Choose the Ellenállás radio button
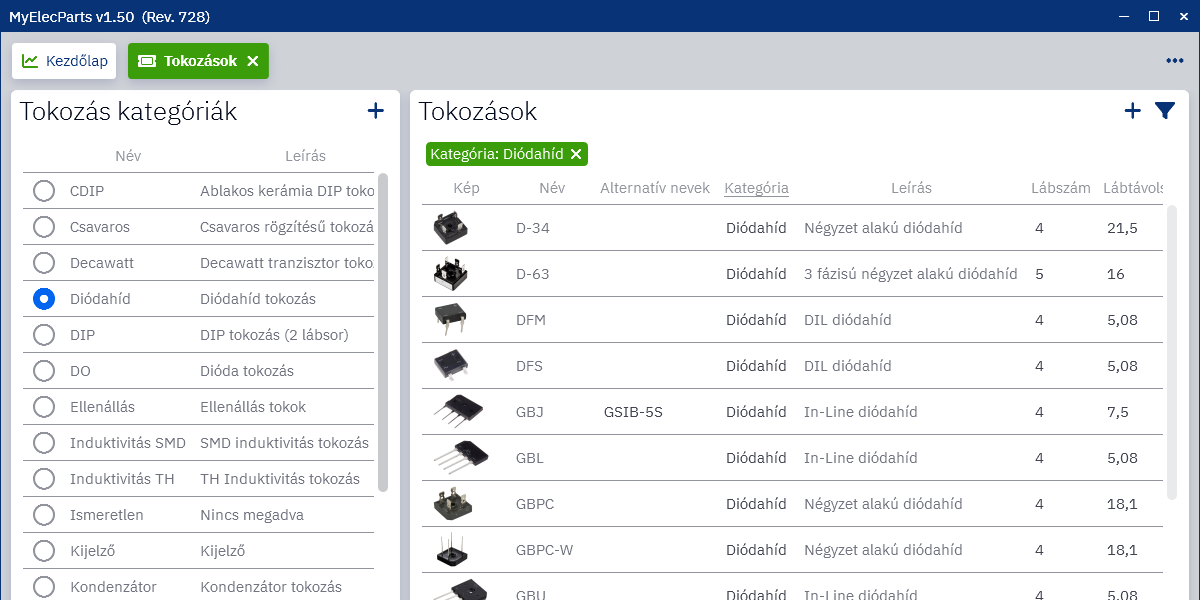1200x600 pixels. pos(44,407)
